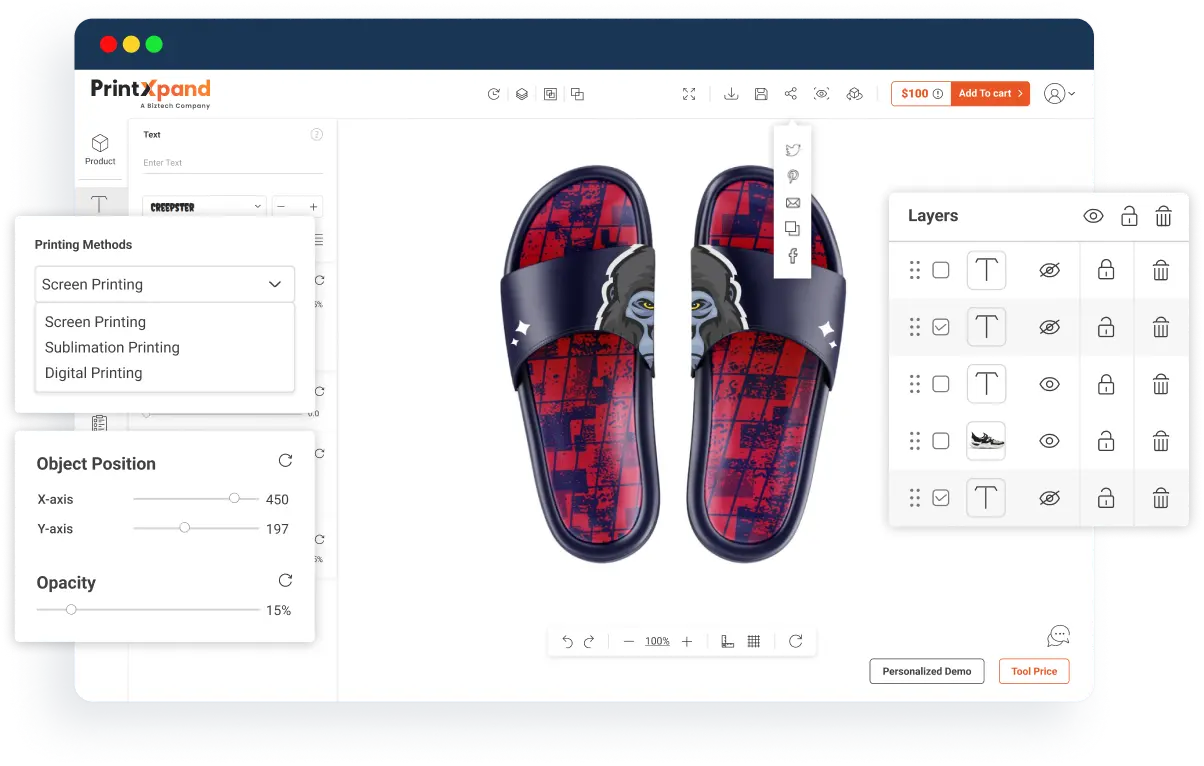
Task: Click the Tool Price button
Action: click(x=1034, y=671)
